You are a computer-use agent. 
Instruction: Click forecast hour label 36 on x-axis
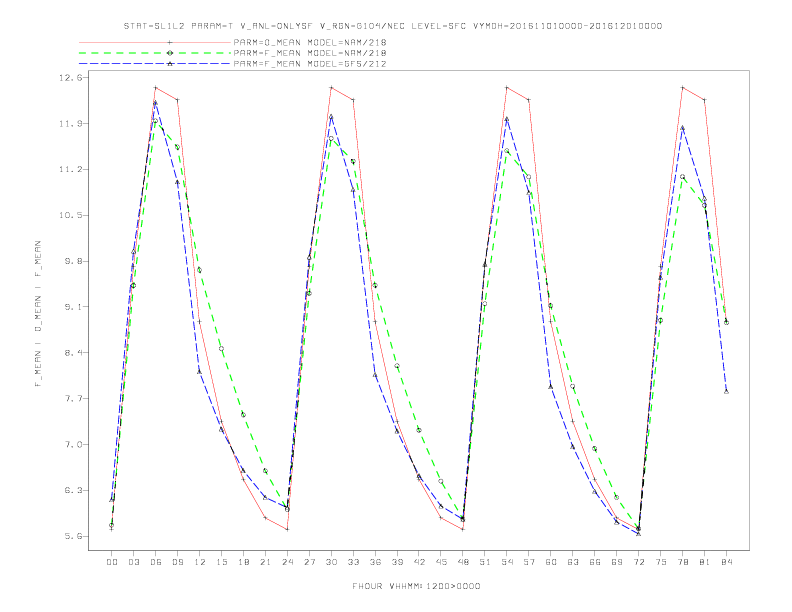(x=375, y=562)
